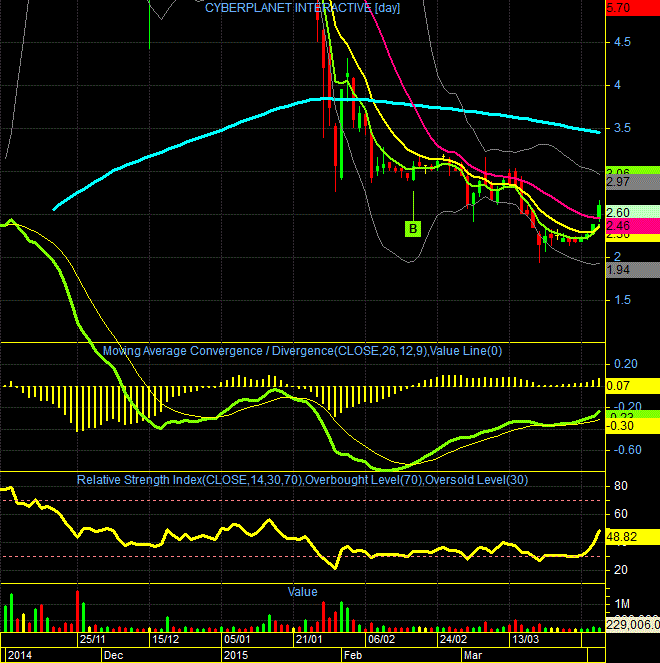Click the 2.46 pink moving average label
The width and height of the screenshot is (660, 663).
click(633, 226)
